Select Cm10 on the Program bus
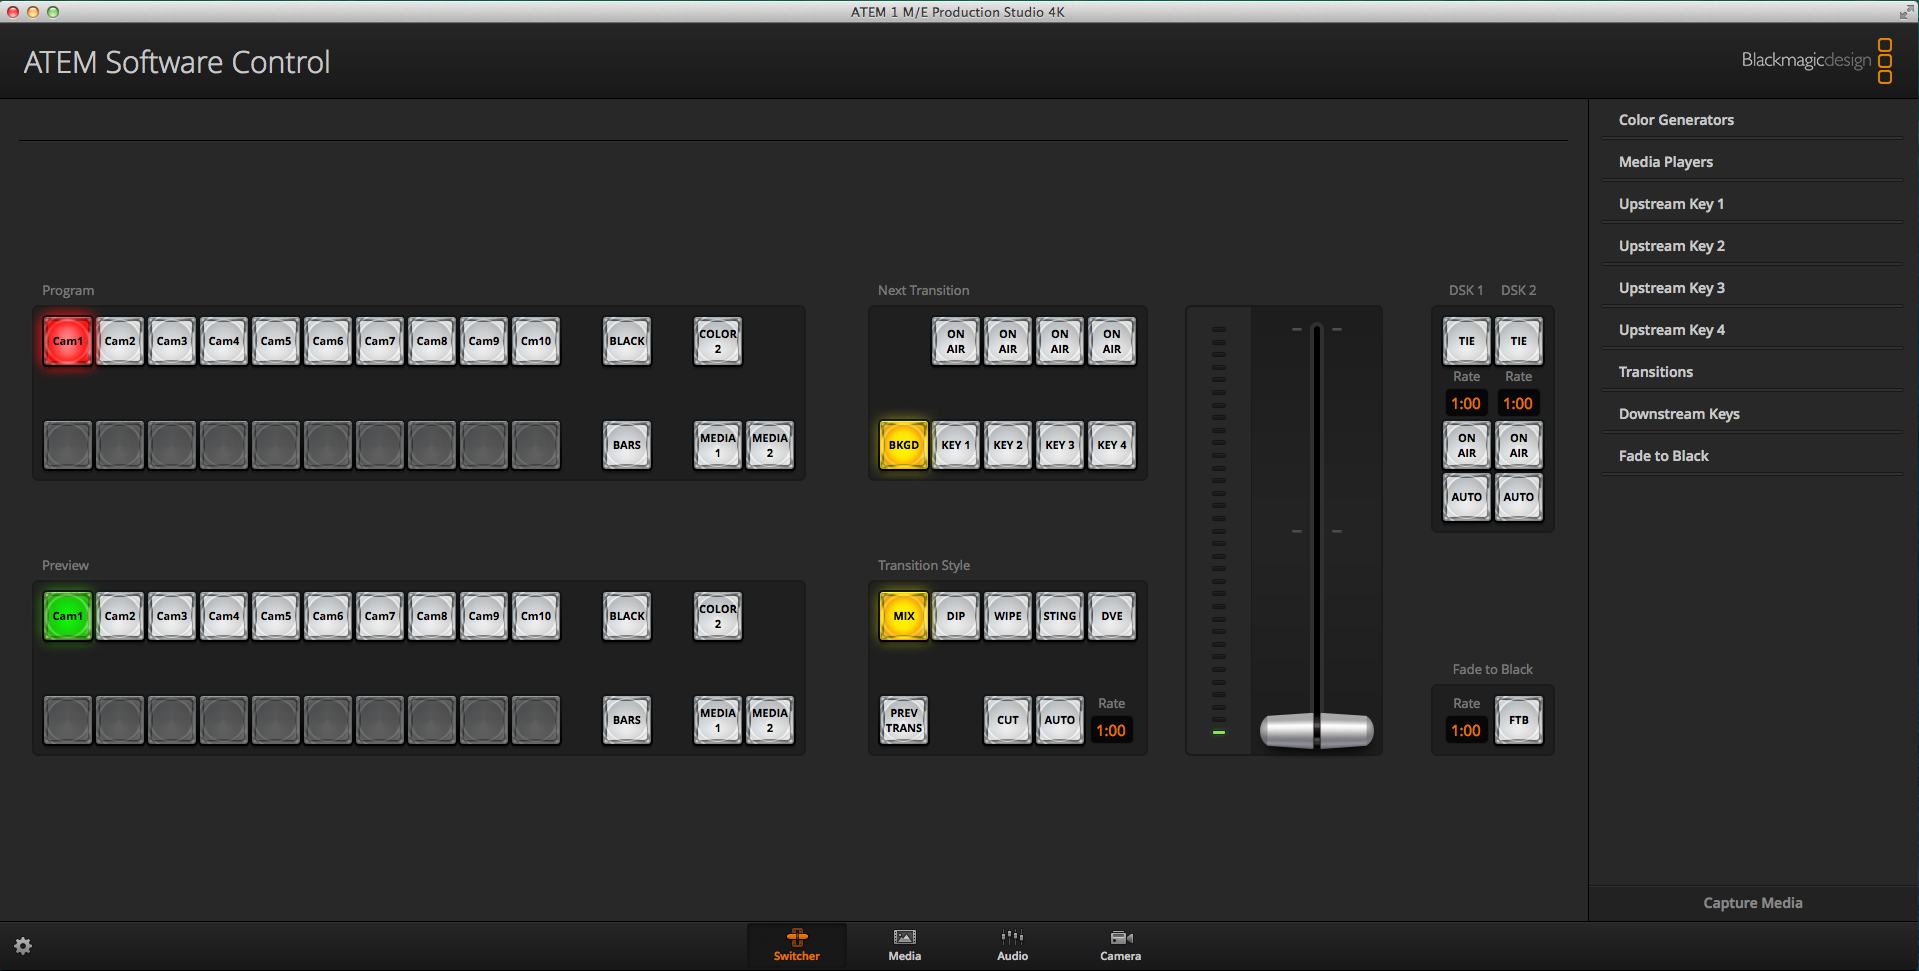 (536, 341)
